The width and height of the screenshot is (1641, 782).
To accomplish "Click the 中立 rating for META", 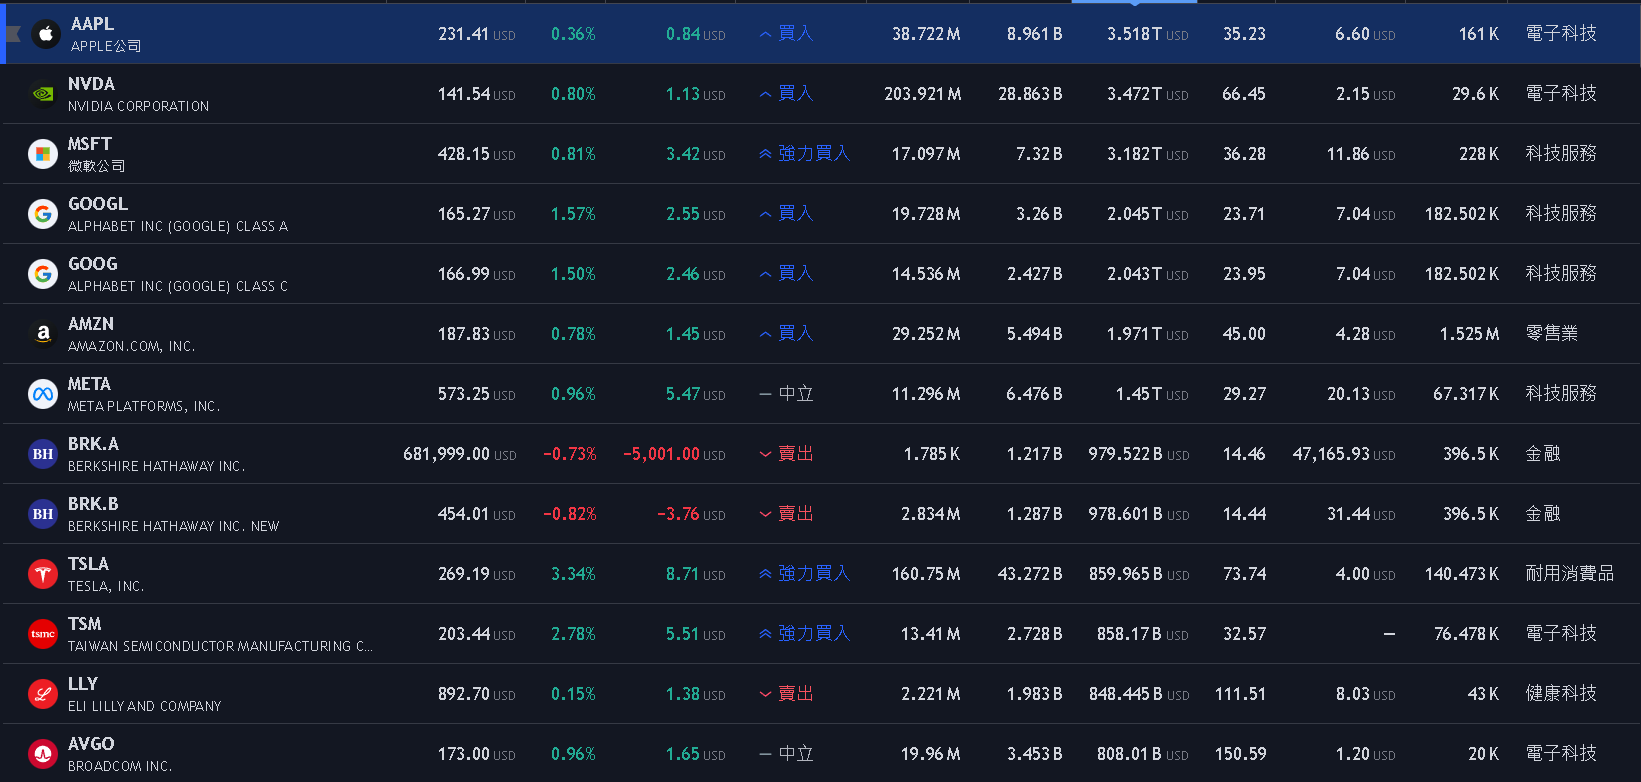I will 786,394.
